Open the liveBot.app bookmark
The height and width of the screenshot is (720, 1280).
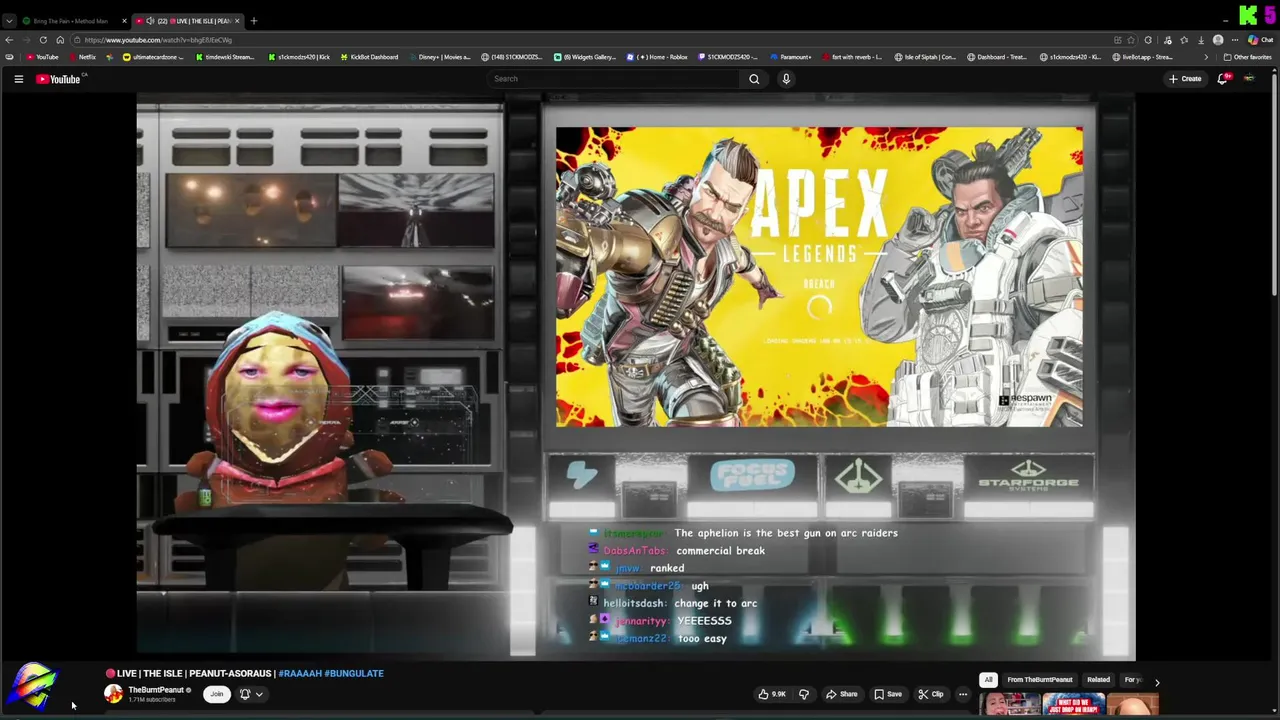[x=1142, y=57]
